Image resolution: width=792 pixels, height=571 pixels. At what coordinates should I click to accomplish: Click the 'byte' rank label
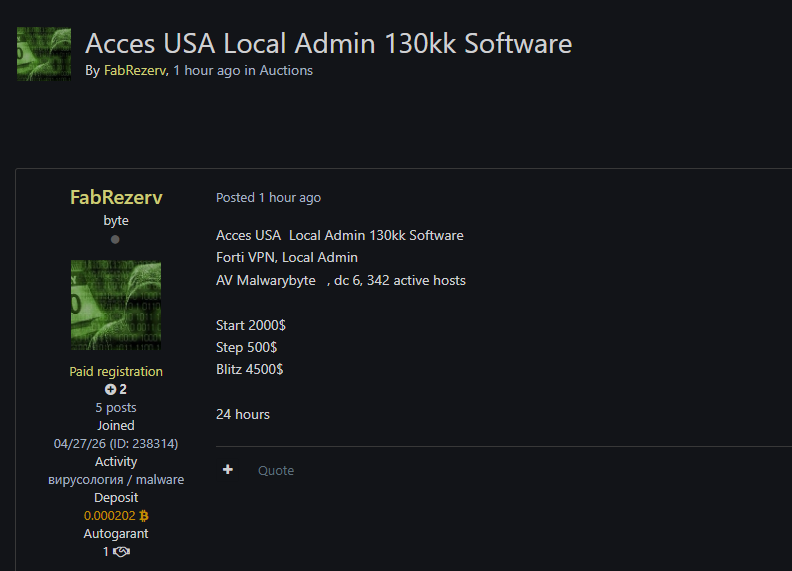(116, 221)
